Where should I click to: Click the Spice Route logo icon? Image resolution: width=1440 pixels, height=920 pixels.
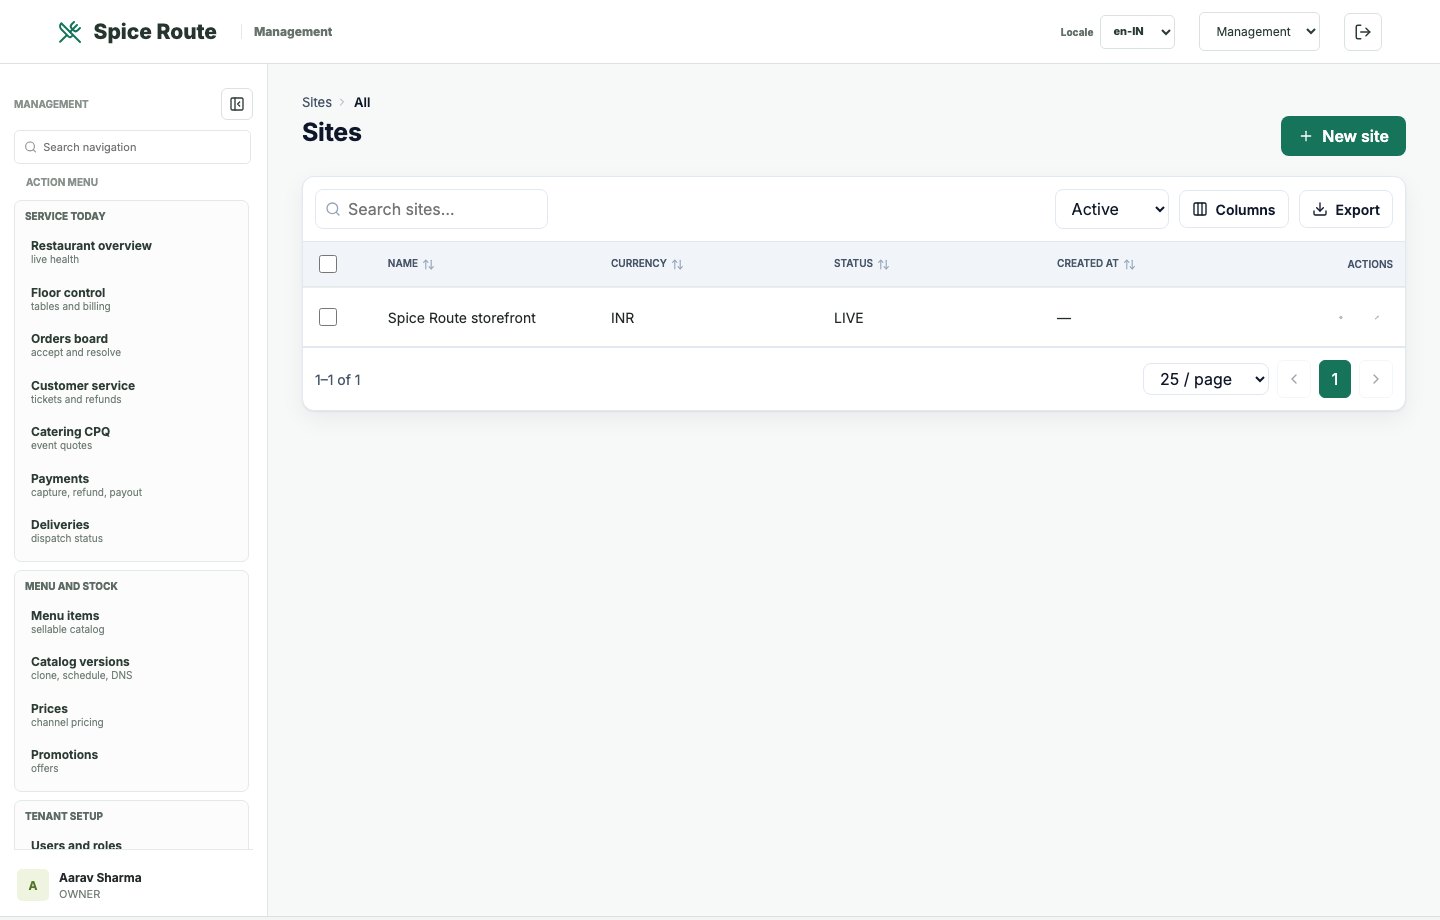(x=70, y=32)
